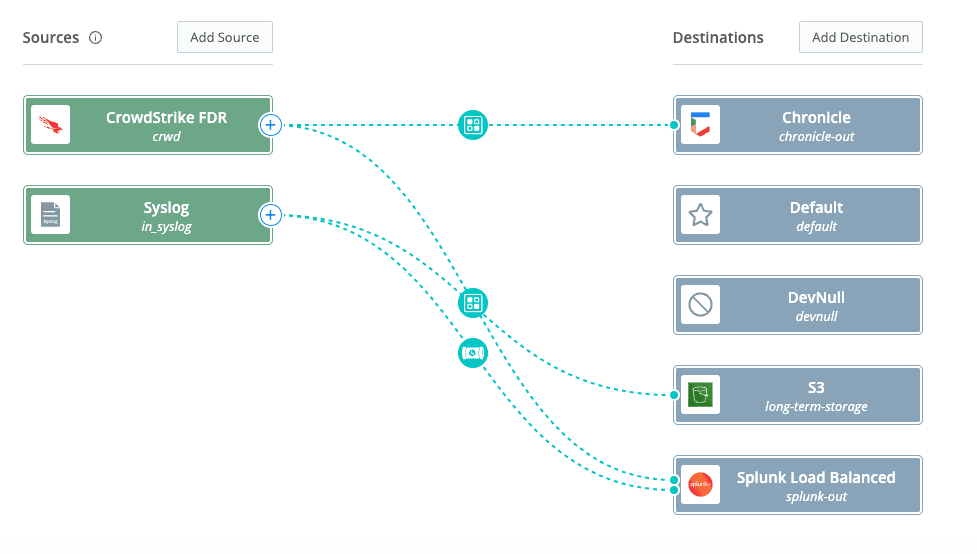Image resolution: width=977 pixels, height=554 pixels.
Task: Click the Syslog document icon
Action: [50, 215]
